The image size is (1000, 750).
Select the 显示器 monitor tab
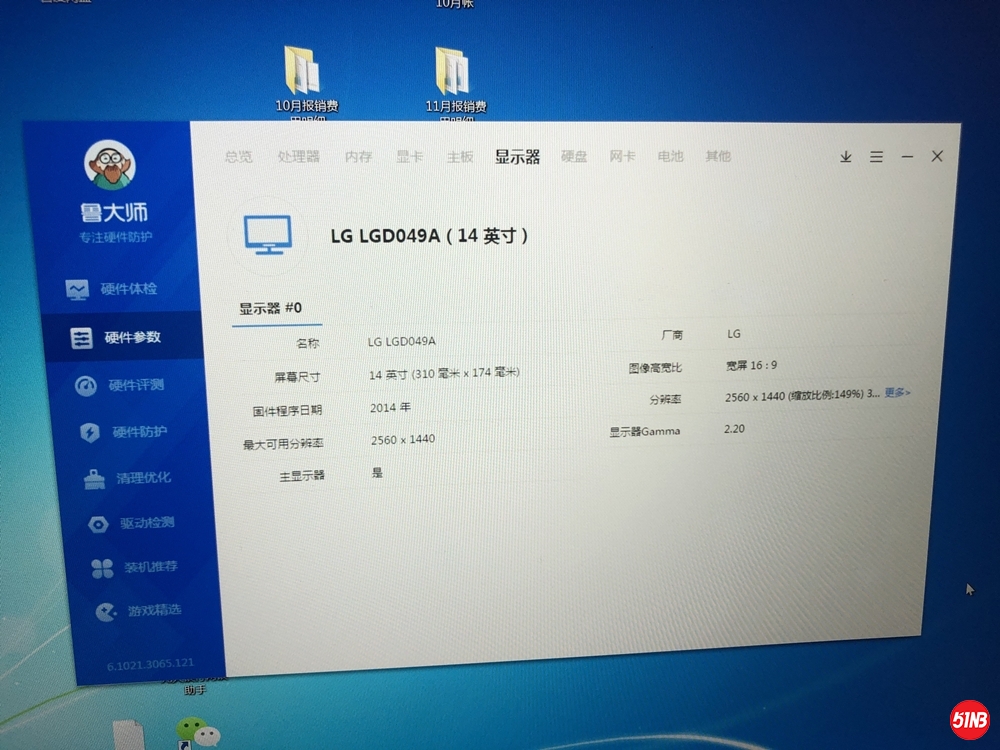click(x=517, y=157)
